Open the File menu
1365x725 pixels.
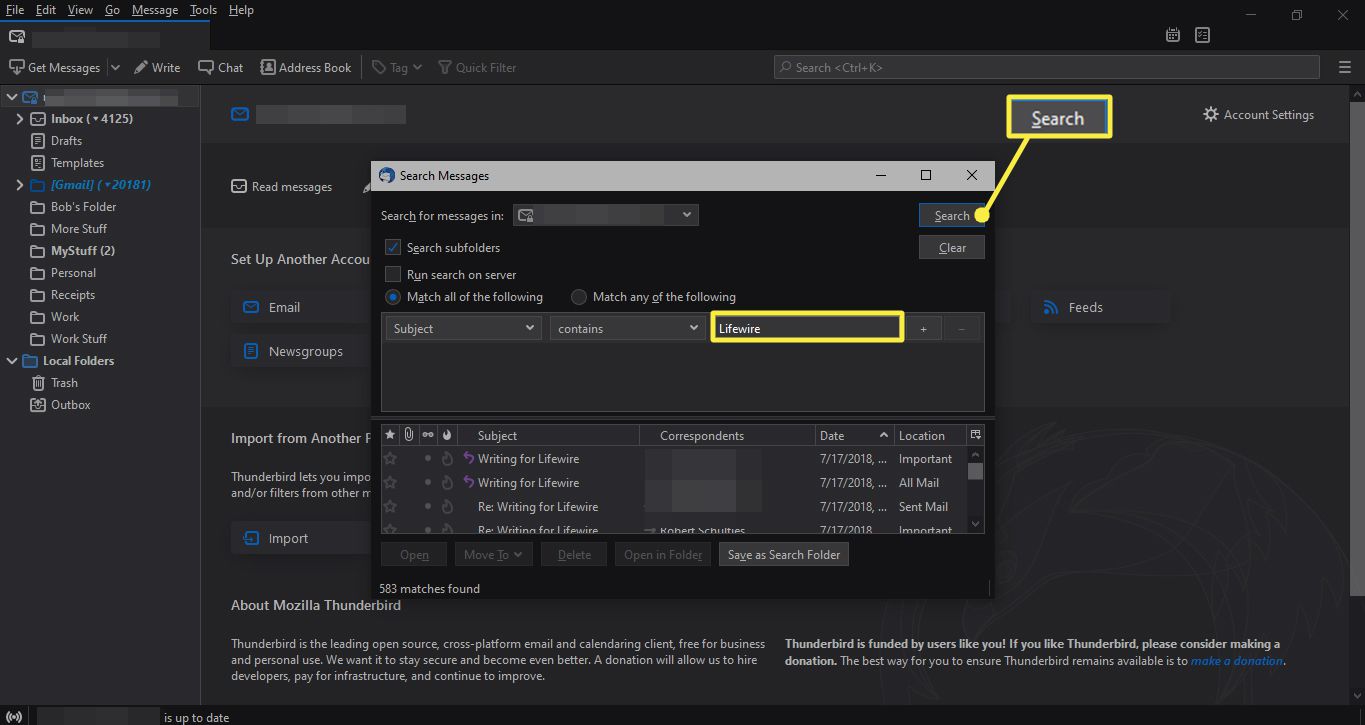tap(14, 10)
